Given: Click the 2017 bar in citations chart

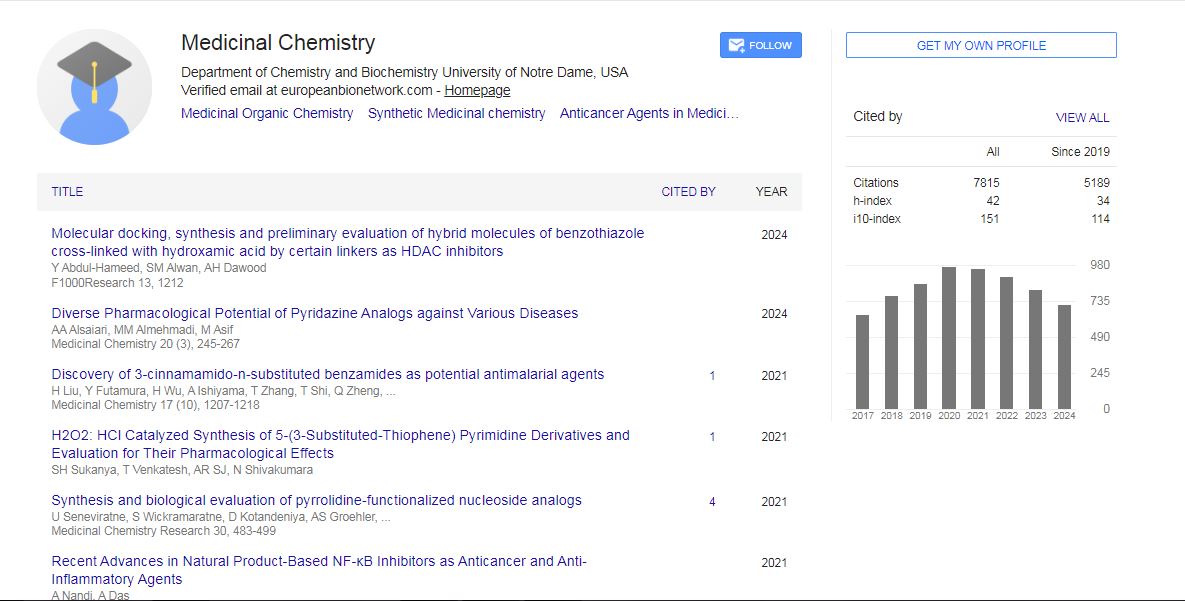Looking at the screenshot, I should (x=862, y=361).
